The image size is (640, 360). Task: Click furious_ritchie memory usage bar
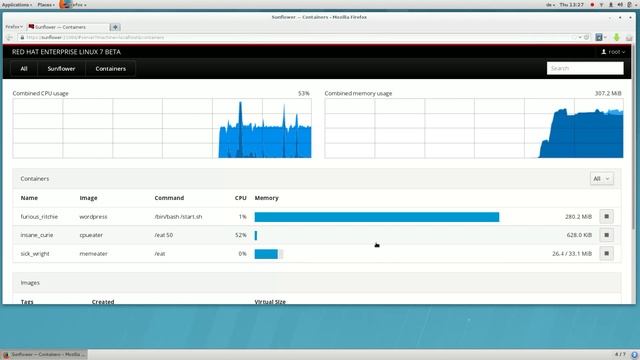point(376,217)
